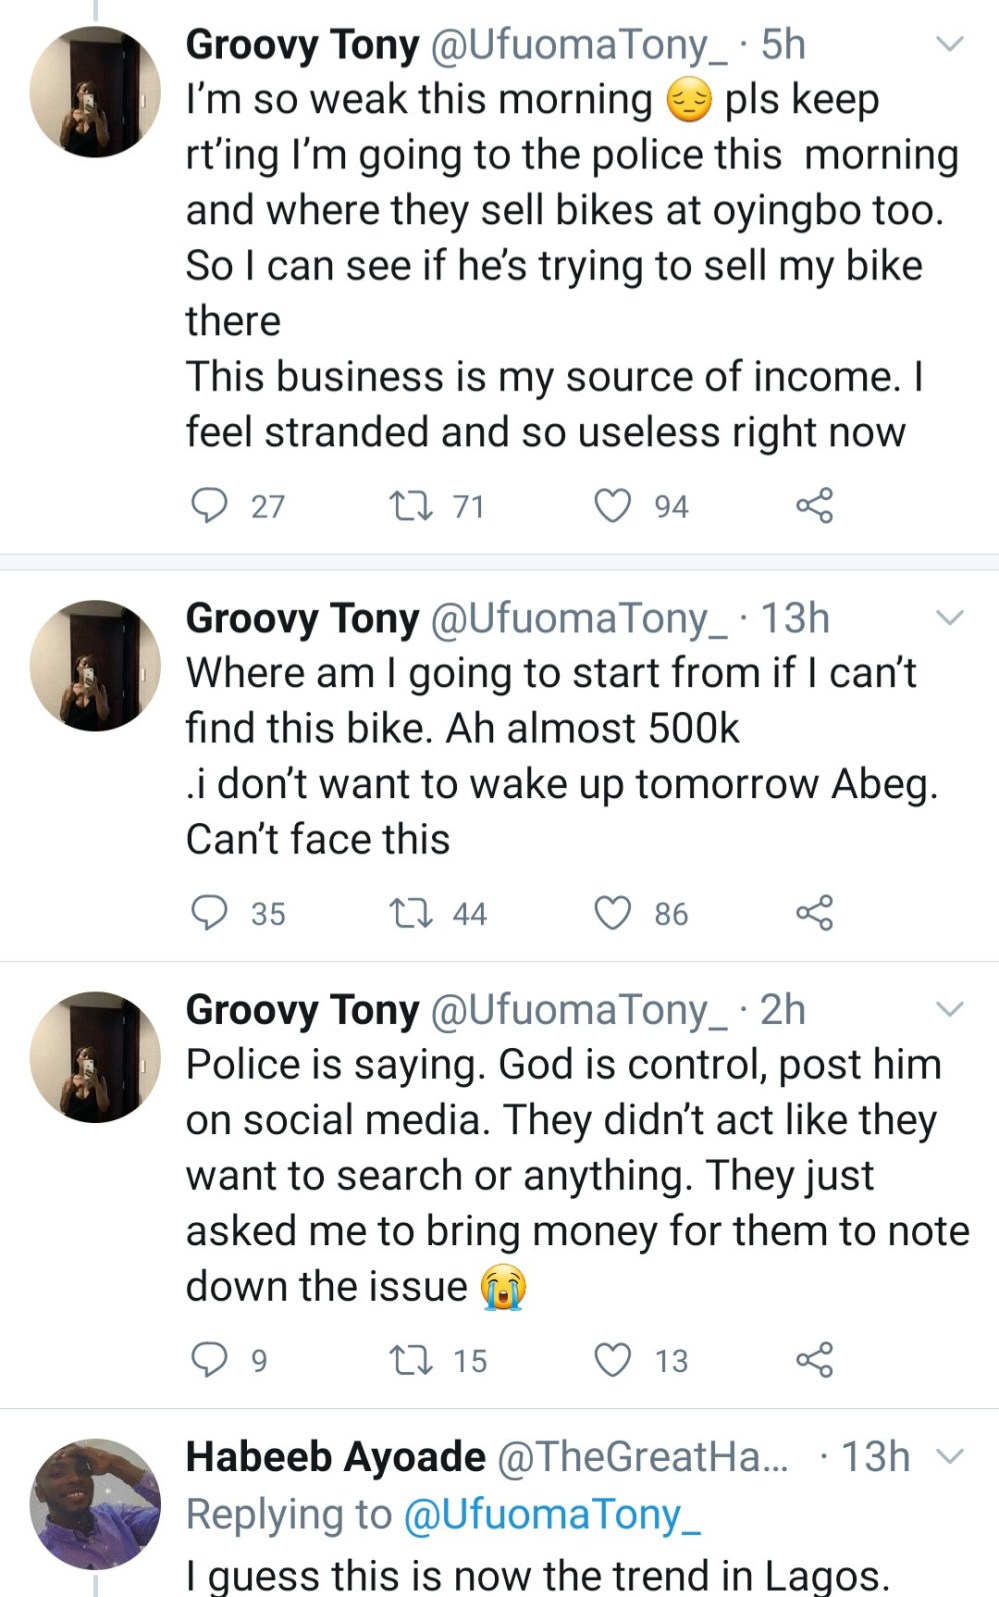This screenshot has height=1597, width=999.
Task: Open the dropdown arrow on the 2h tweet
Action: [x=948, y=1009]
